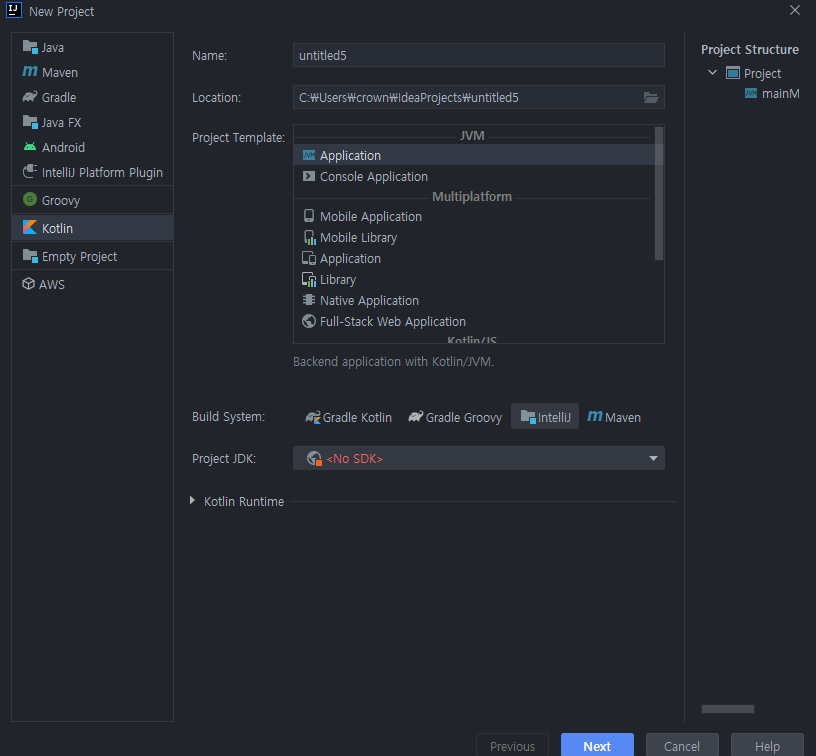The height and width of the screenshot is (756, 816).
Task: Select 'Console Application' template text
Action: [374, 177]
